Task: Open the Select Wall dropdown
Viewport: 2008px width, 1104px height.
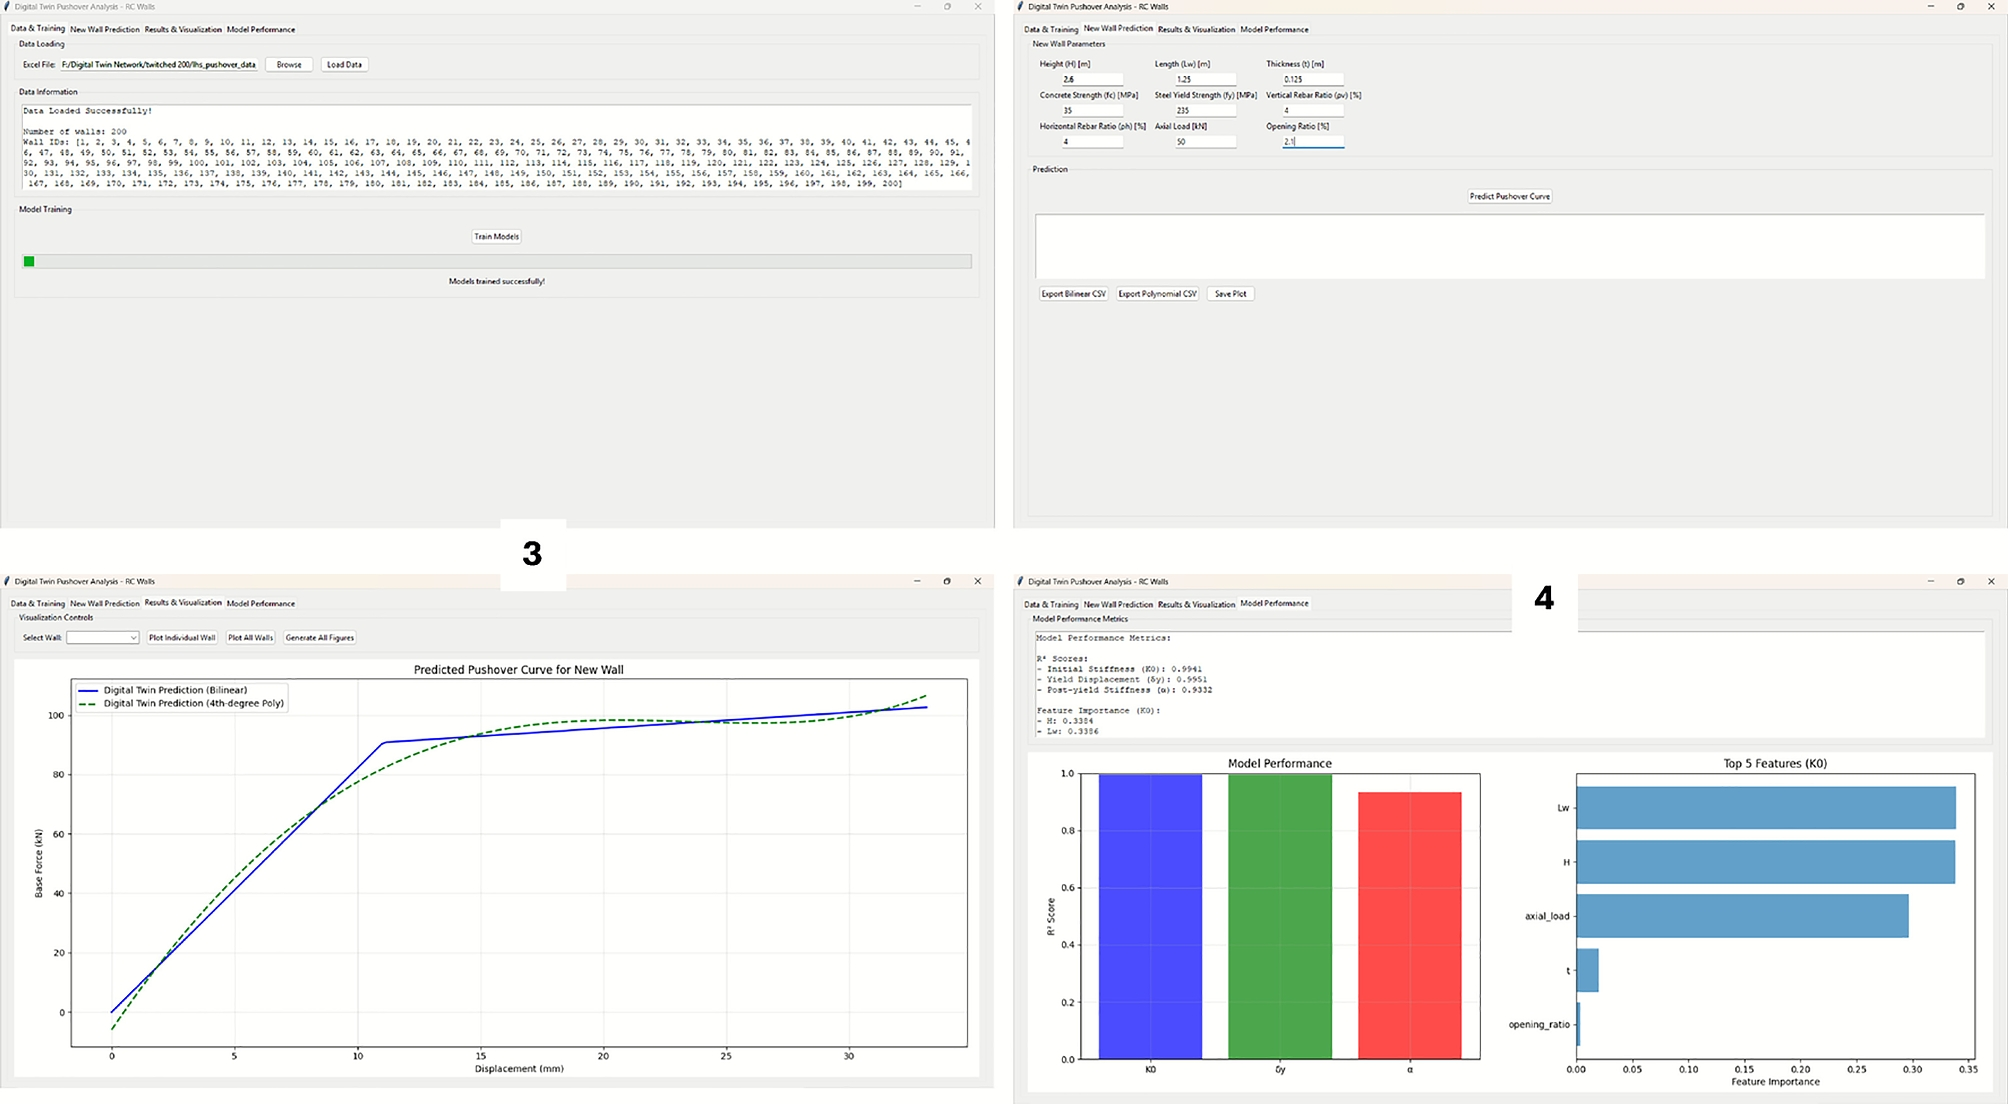Action: click(x=103, y=638)
